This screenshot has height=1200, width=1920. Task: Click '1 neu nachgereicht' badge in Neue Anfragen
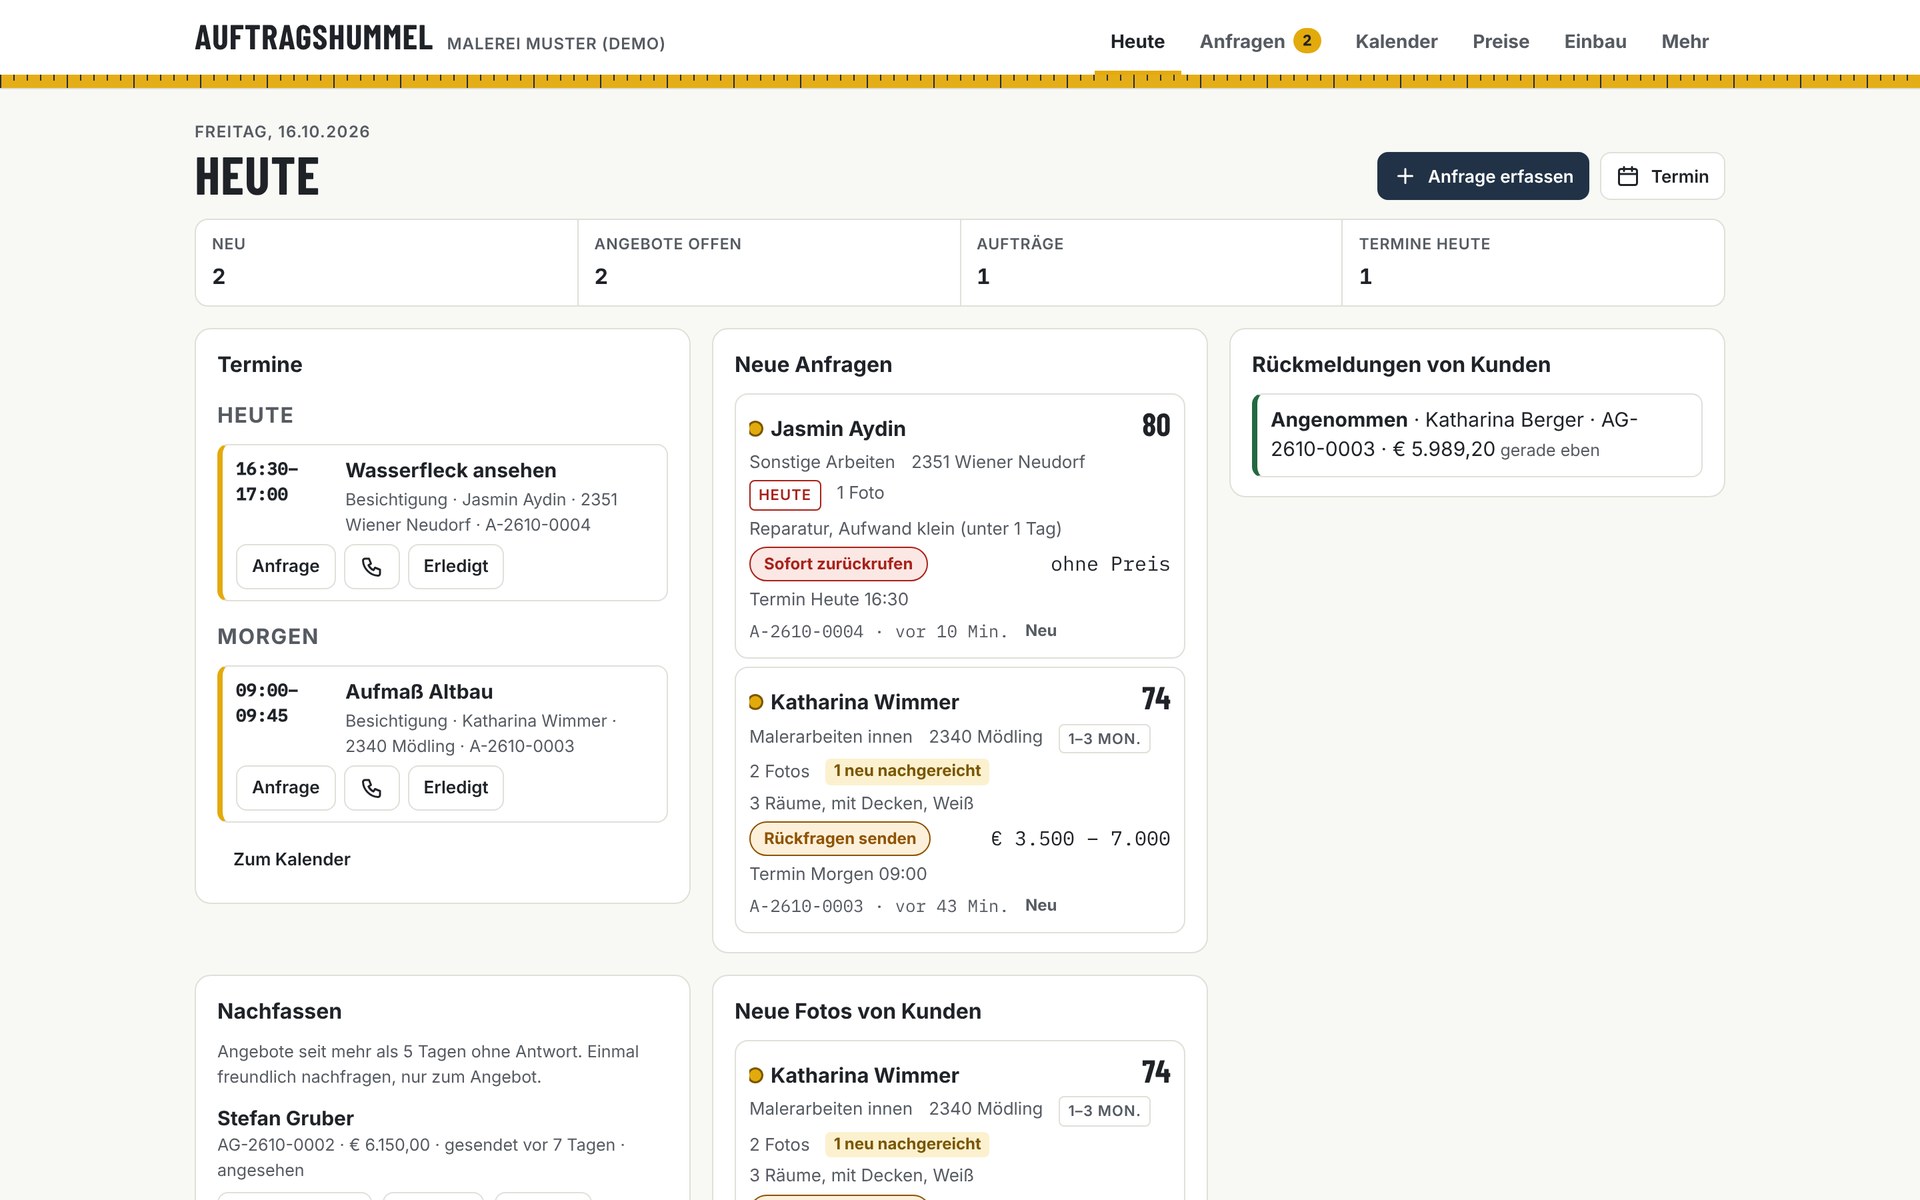click(907, 771)
